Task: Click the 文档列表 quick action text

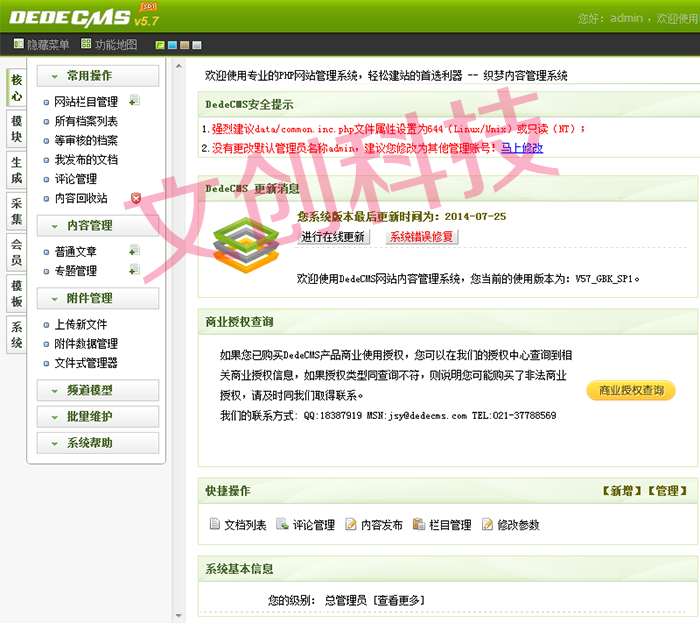Action: (x=245, y=525)
